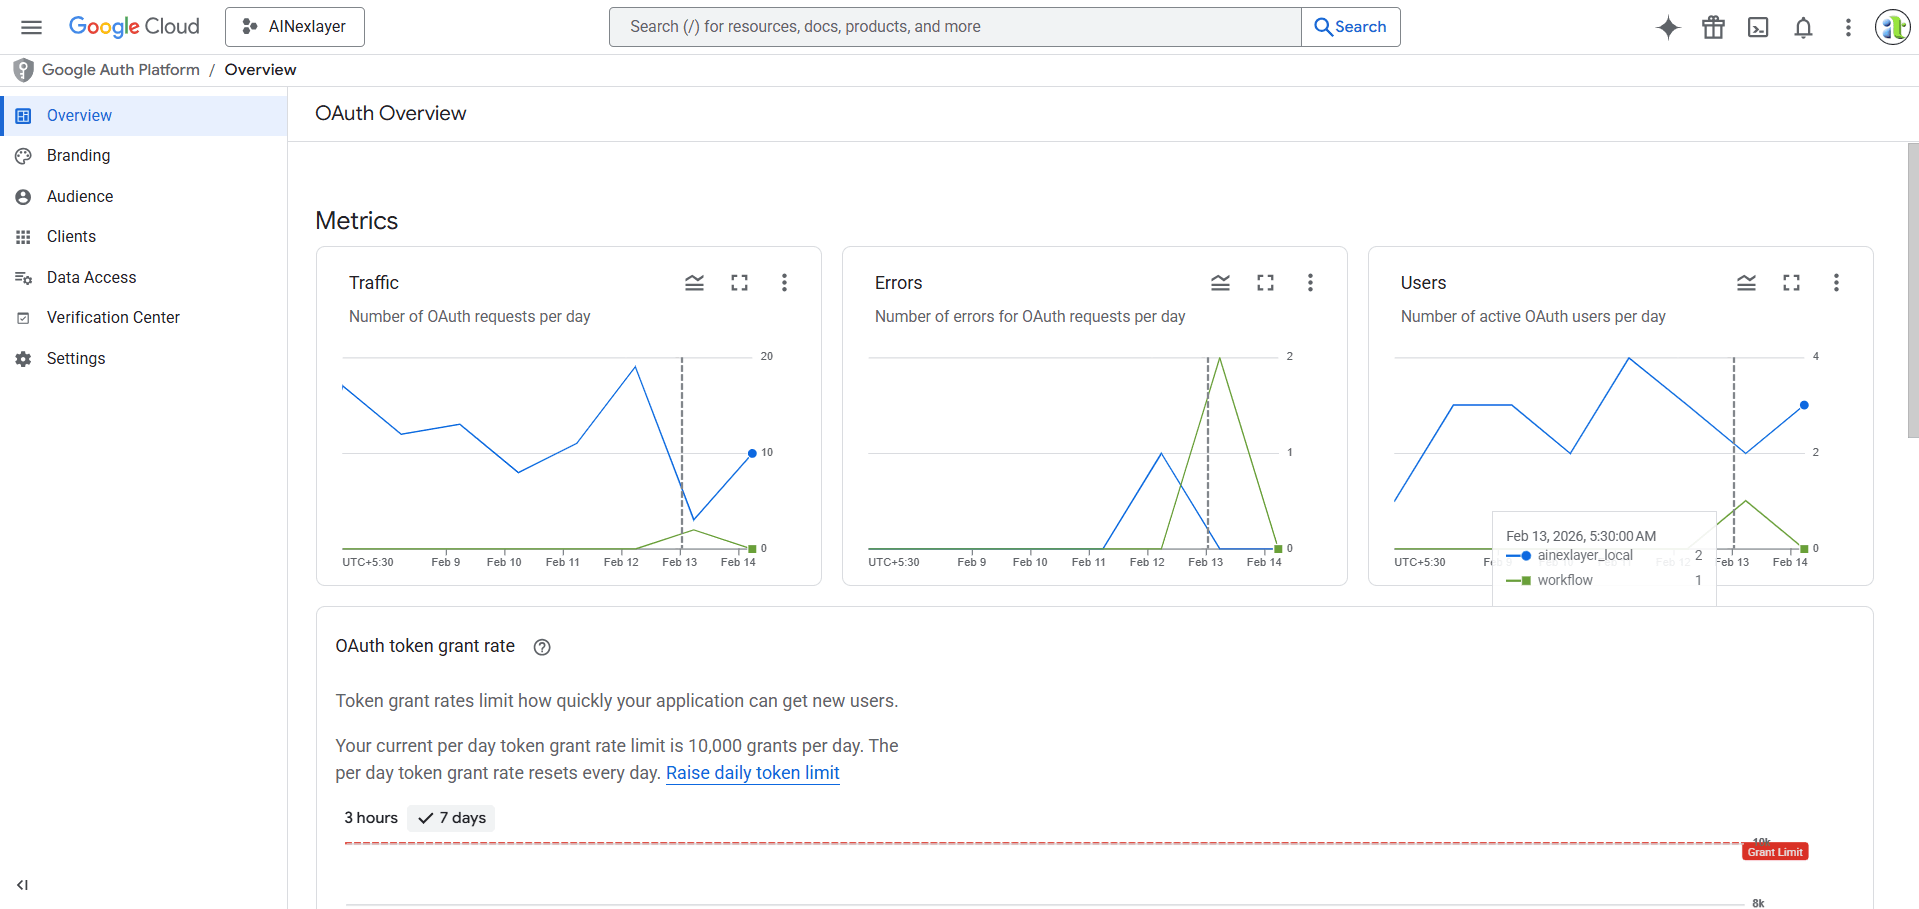The height and width of the screenshot is (909, 1919).
Task: Toggle area chart view on Users chart
Action: coord(1746,283)
